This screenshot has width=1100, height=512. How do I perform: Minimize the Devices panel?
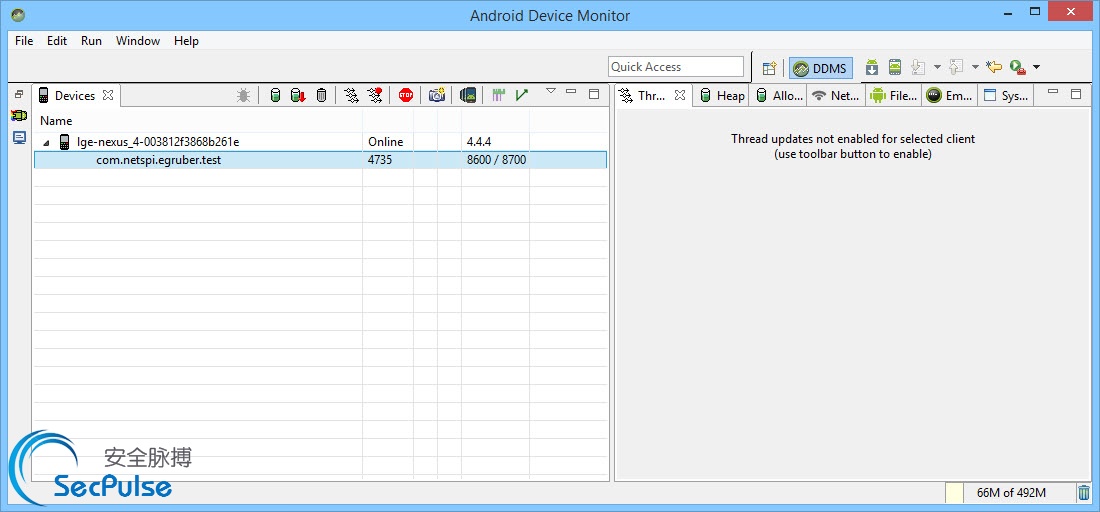coord(571,92)
